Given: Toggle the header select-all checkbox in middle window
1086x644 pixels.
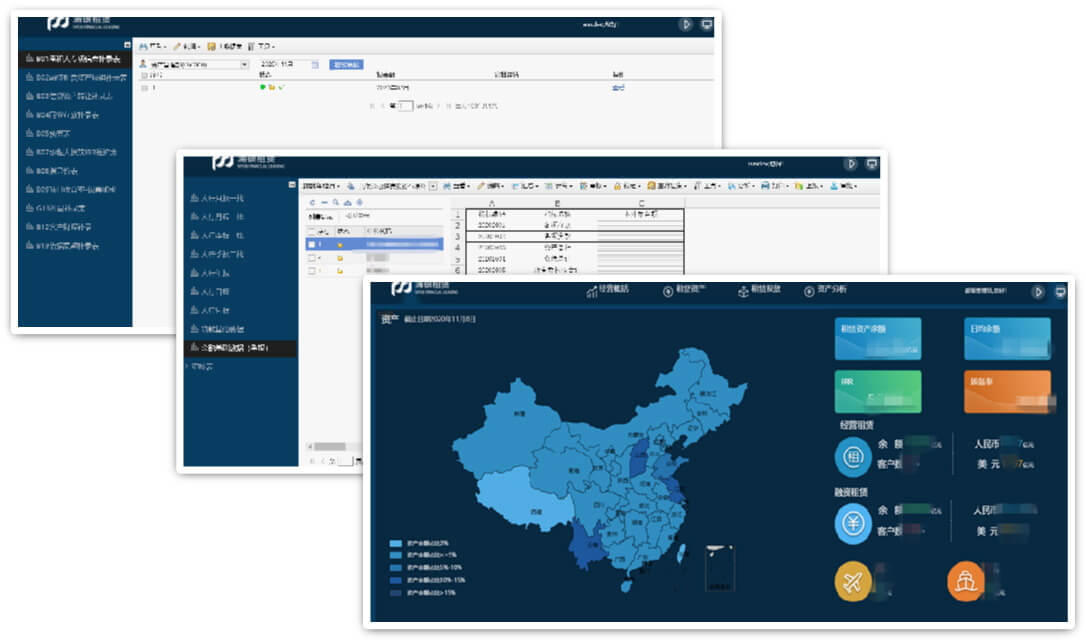Looking at the screenshot, I should coord(312,232).
